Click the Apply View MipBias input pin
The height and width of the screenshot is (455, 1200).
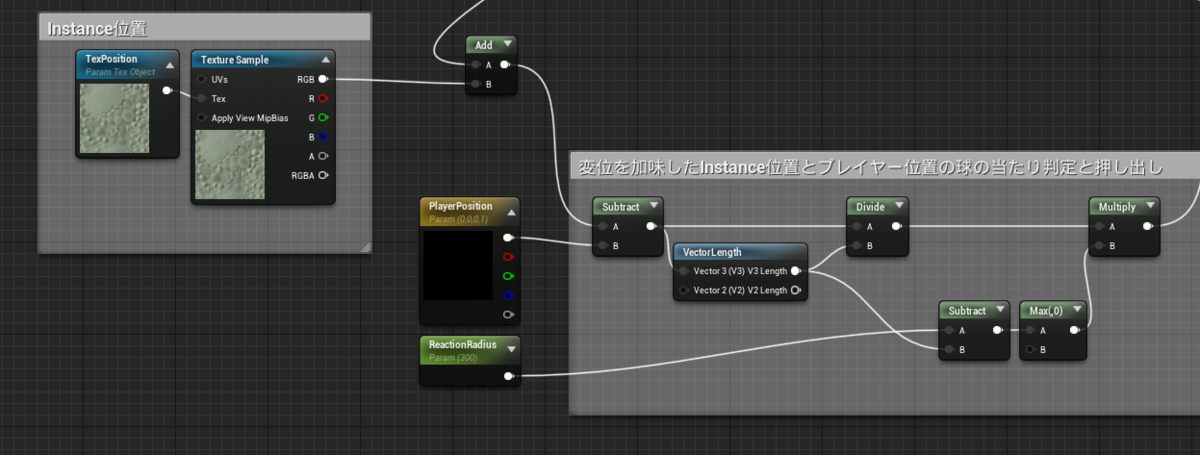202,118
